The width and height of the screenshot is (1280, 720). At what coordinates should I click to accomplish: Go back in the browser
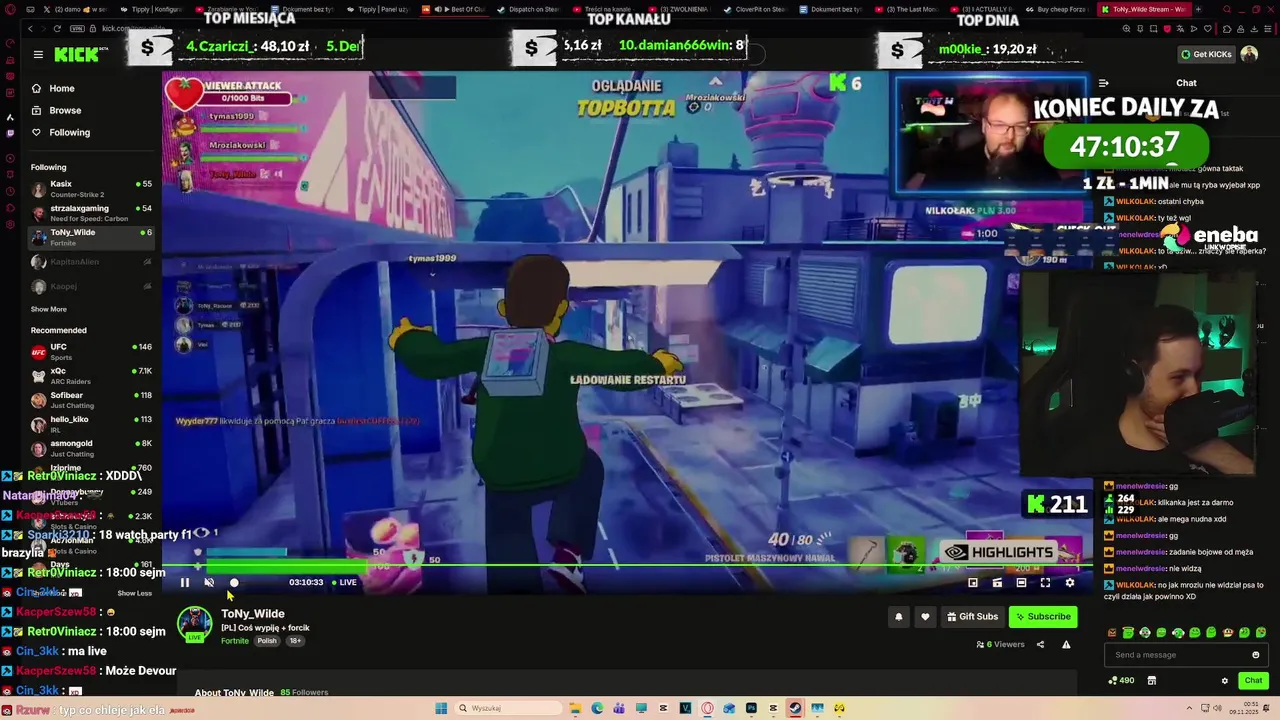(x=30, y=28)
